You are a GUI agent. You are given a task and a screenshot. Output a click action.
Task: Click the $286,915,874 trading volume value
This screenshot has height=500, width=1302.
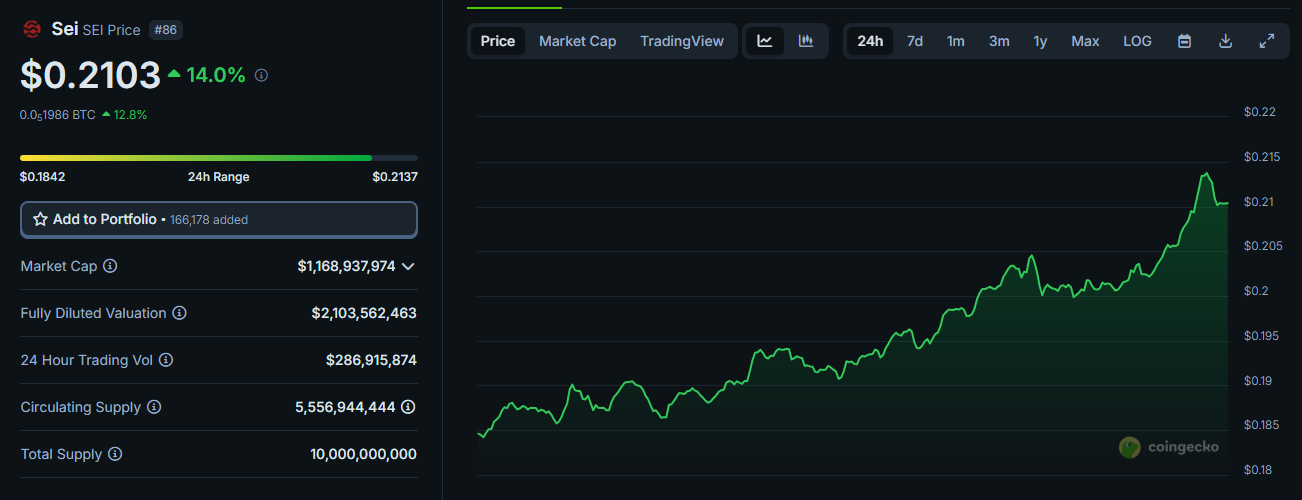(371, 360)
